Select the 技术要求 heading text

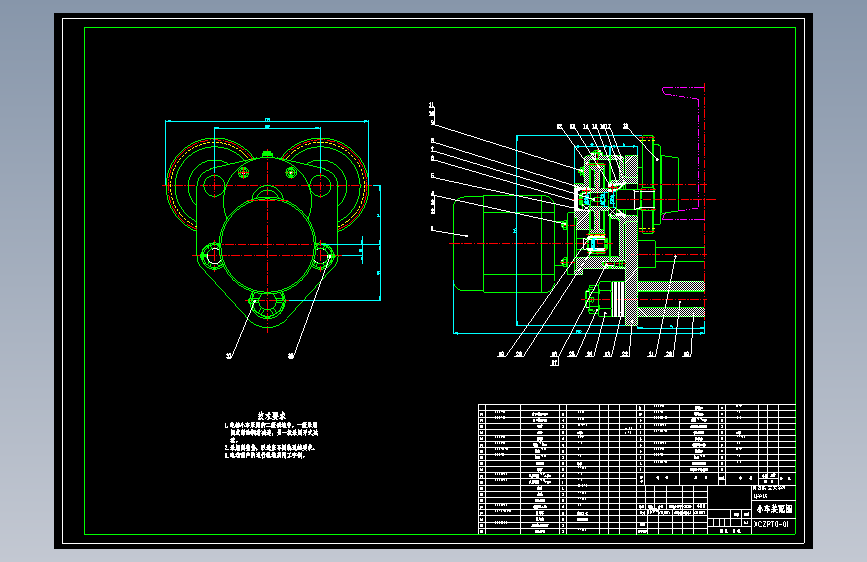271,415
